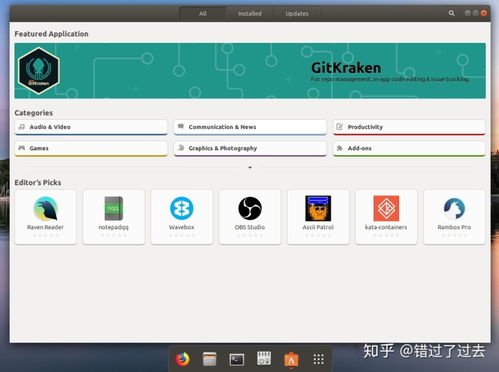Click the OBS Studio app icon
The image size is (499, 372).
(x=250, y=208)
